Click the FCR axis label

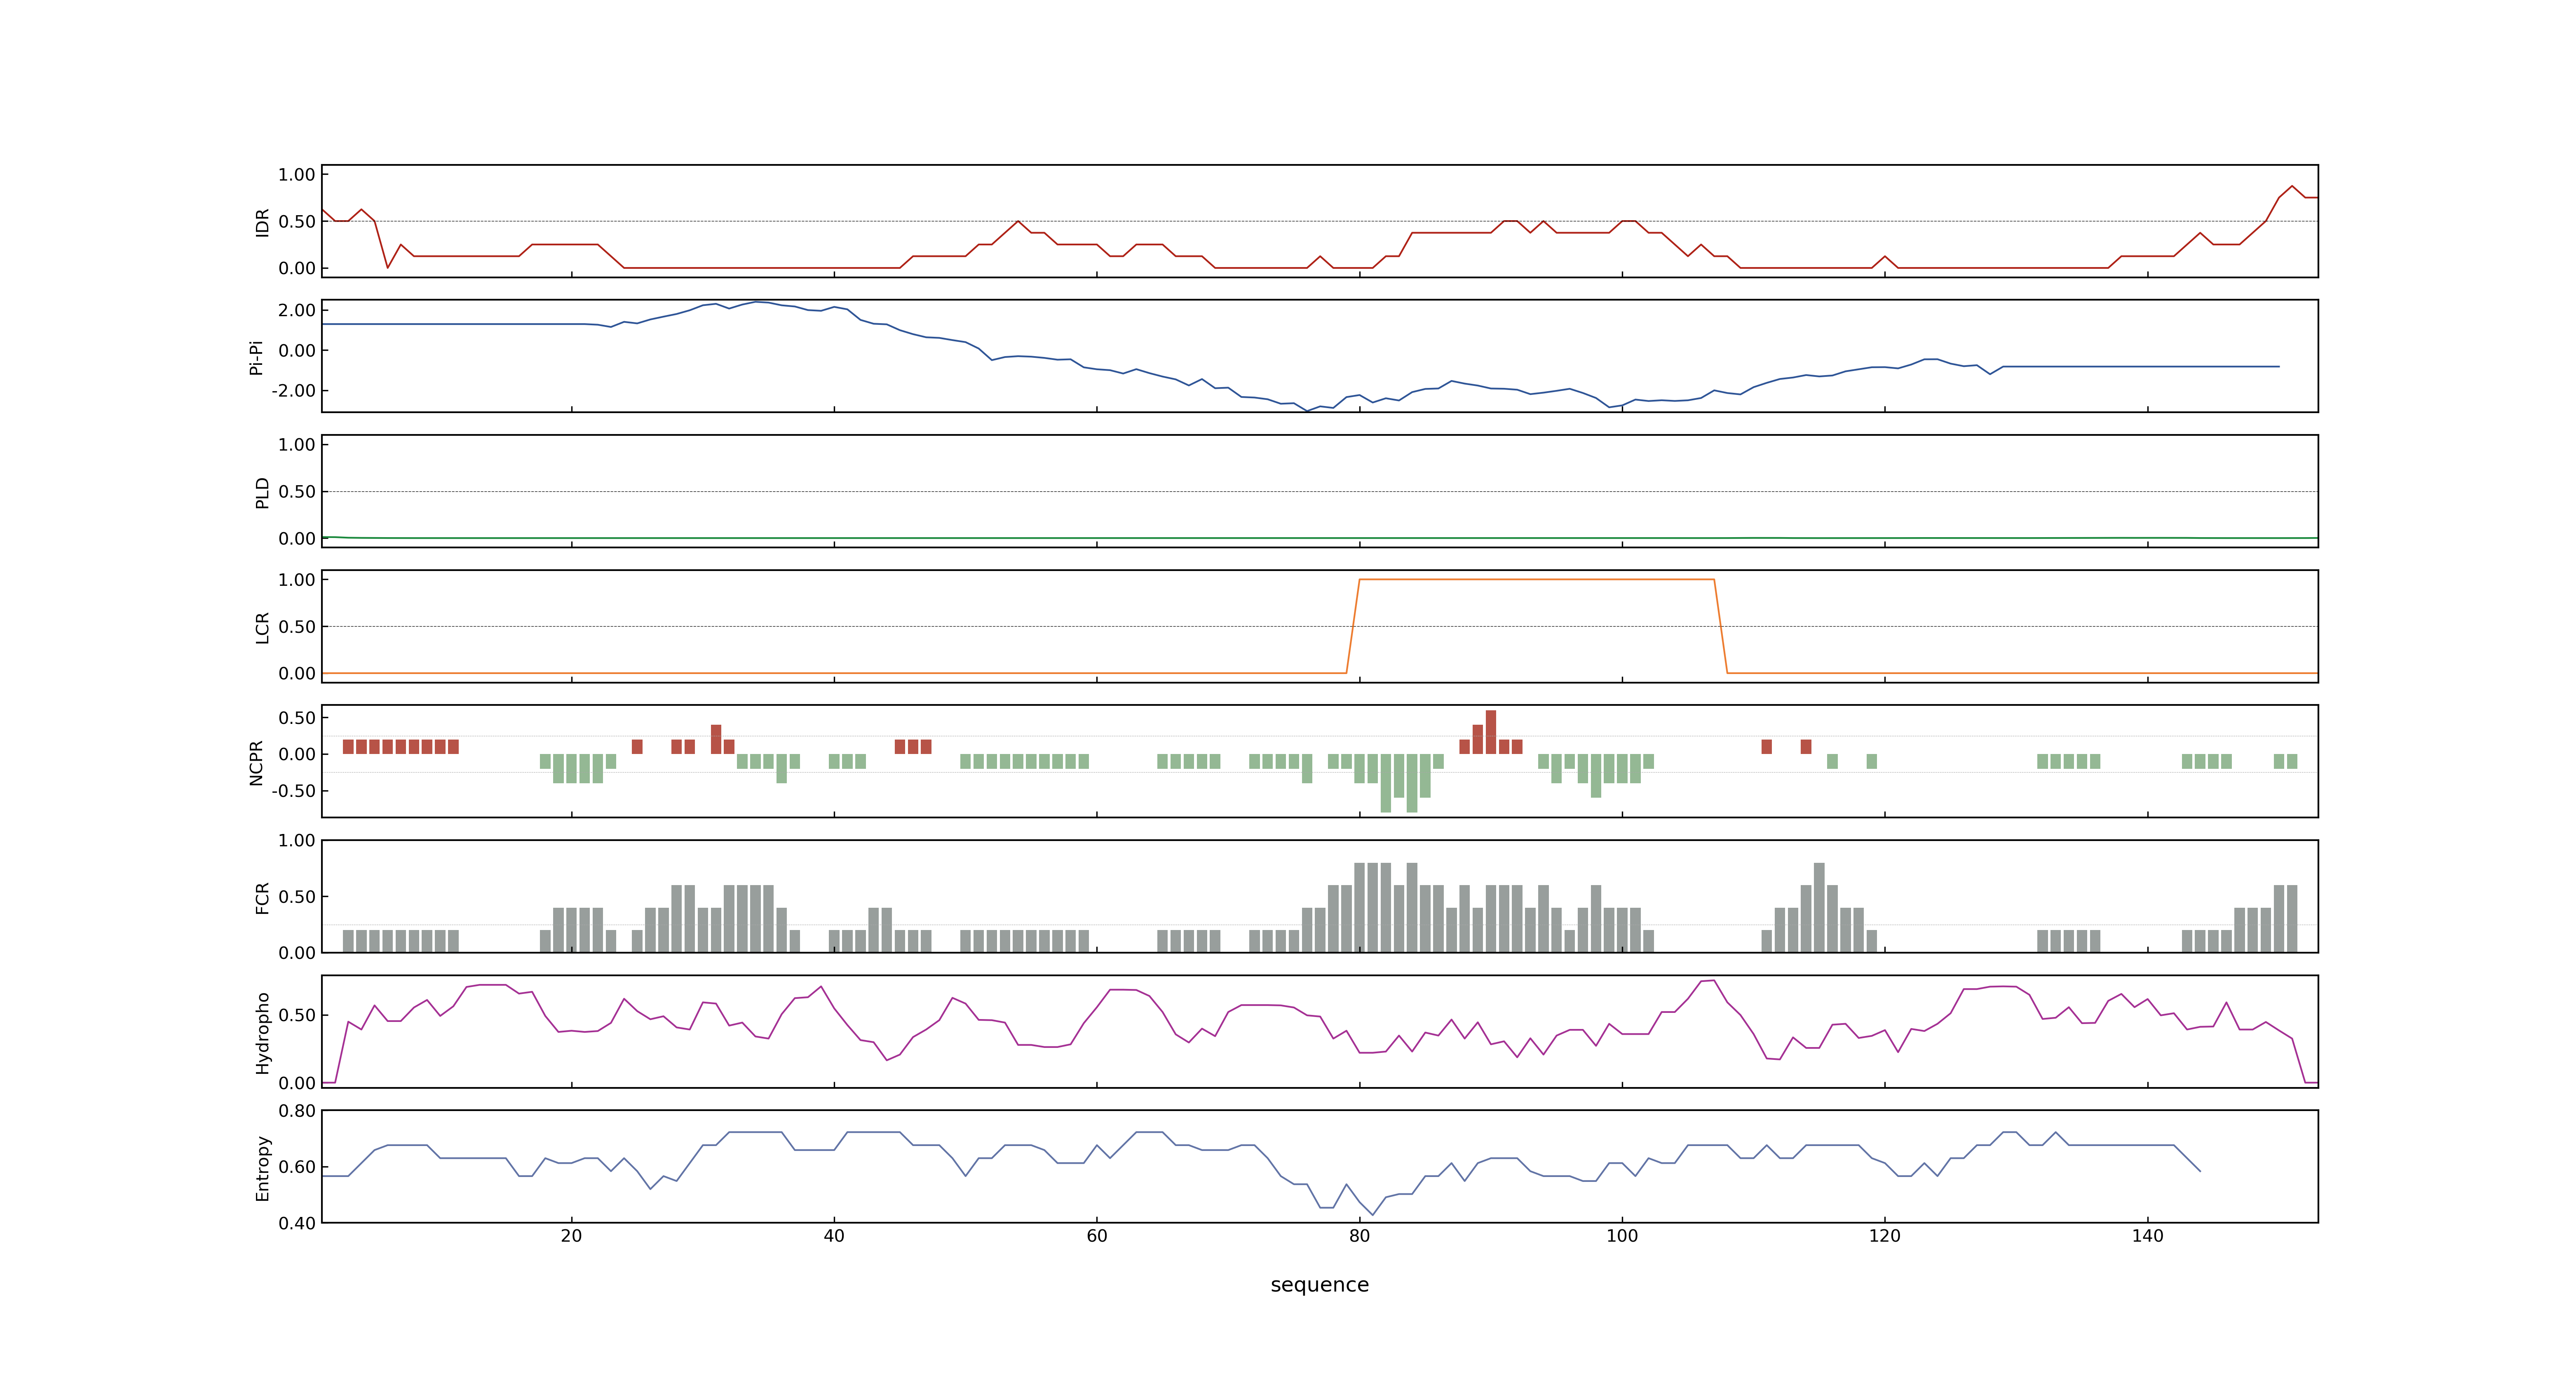click(262, 897)
